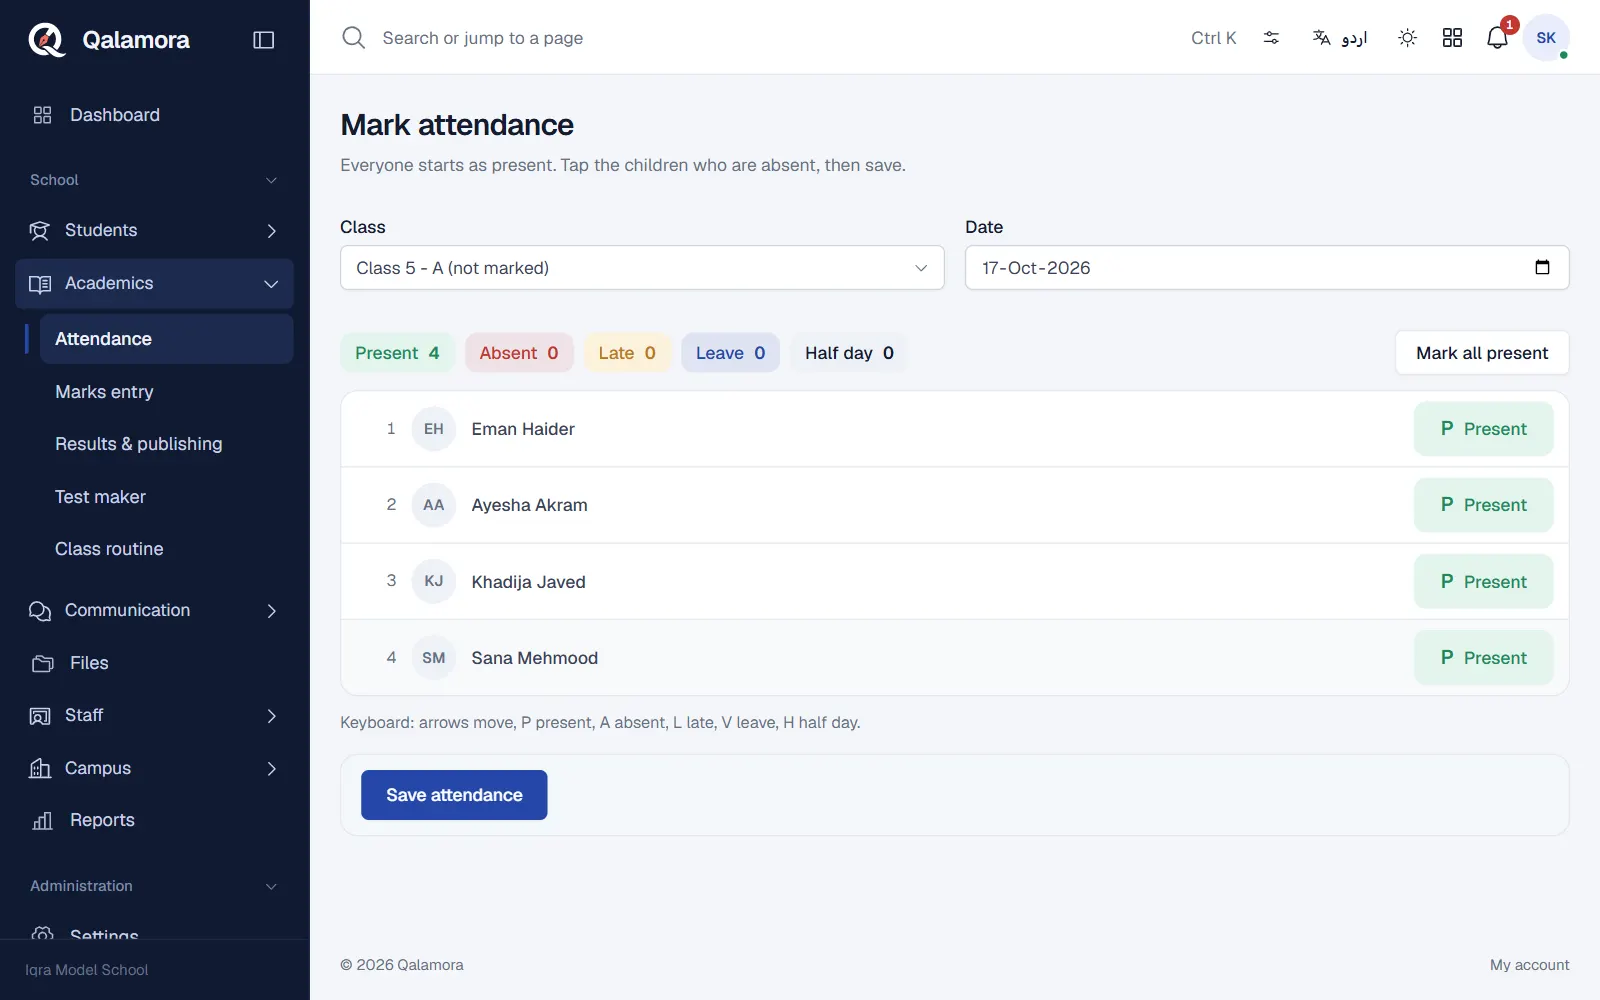Click the Leave 0 count chip
The image size is (1600, 1000).
pos(730,353)
